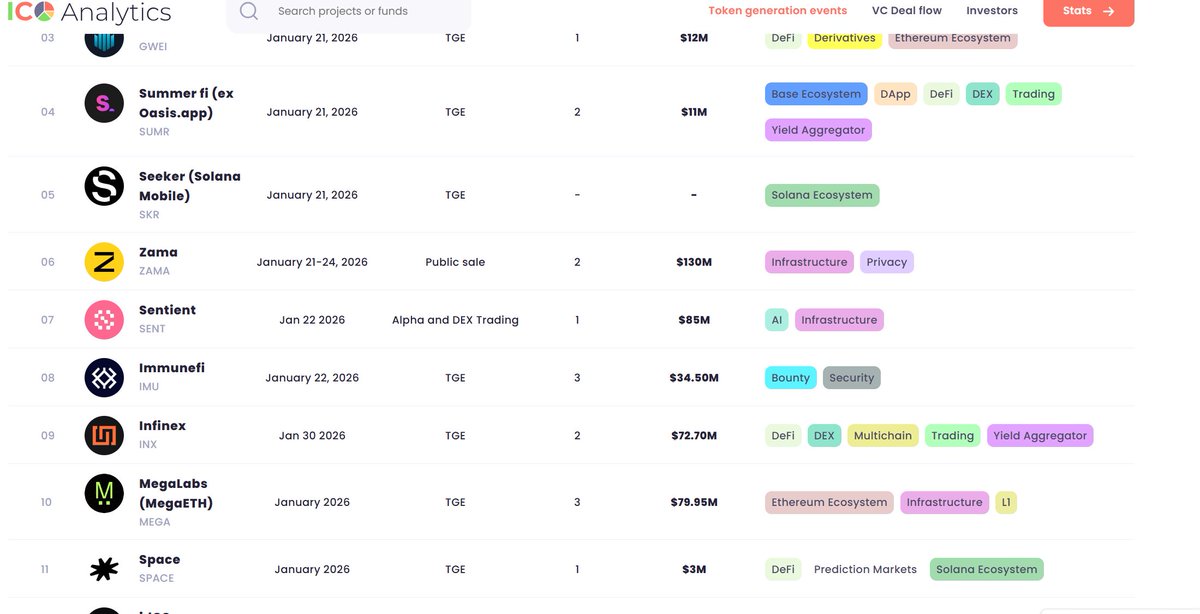Open the Zama yellow logo

point(104,262)
